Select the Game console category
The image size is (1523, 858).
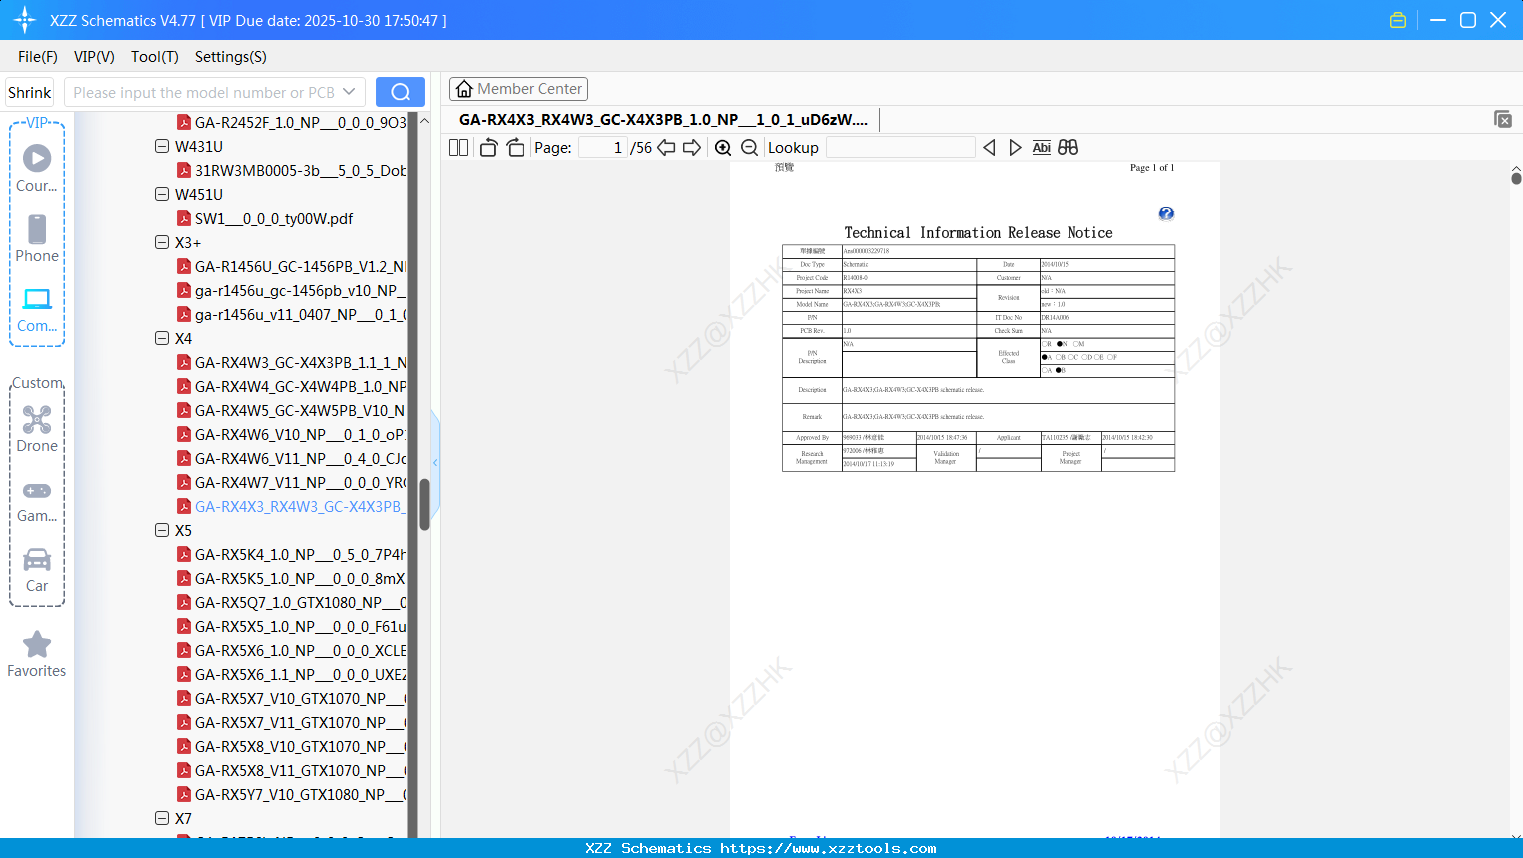click(x=37, y=501)
